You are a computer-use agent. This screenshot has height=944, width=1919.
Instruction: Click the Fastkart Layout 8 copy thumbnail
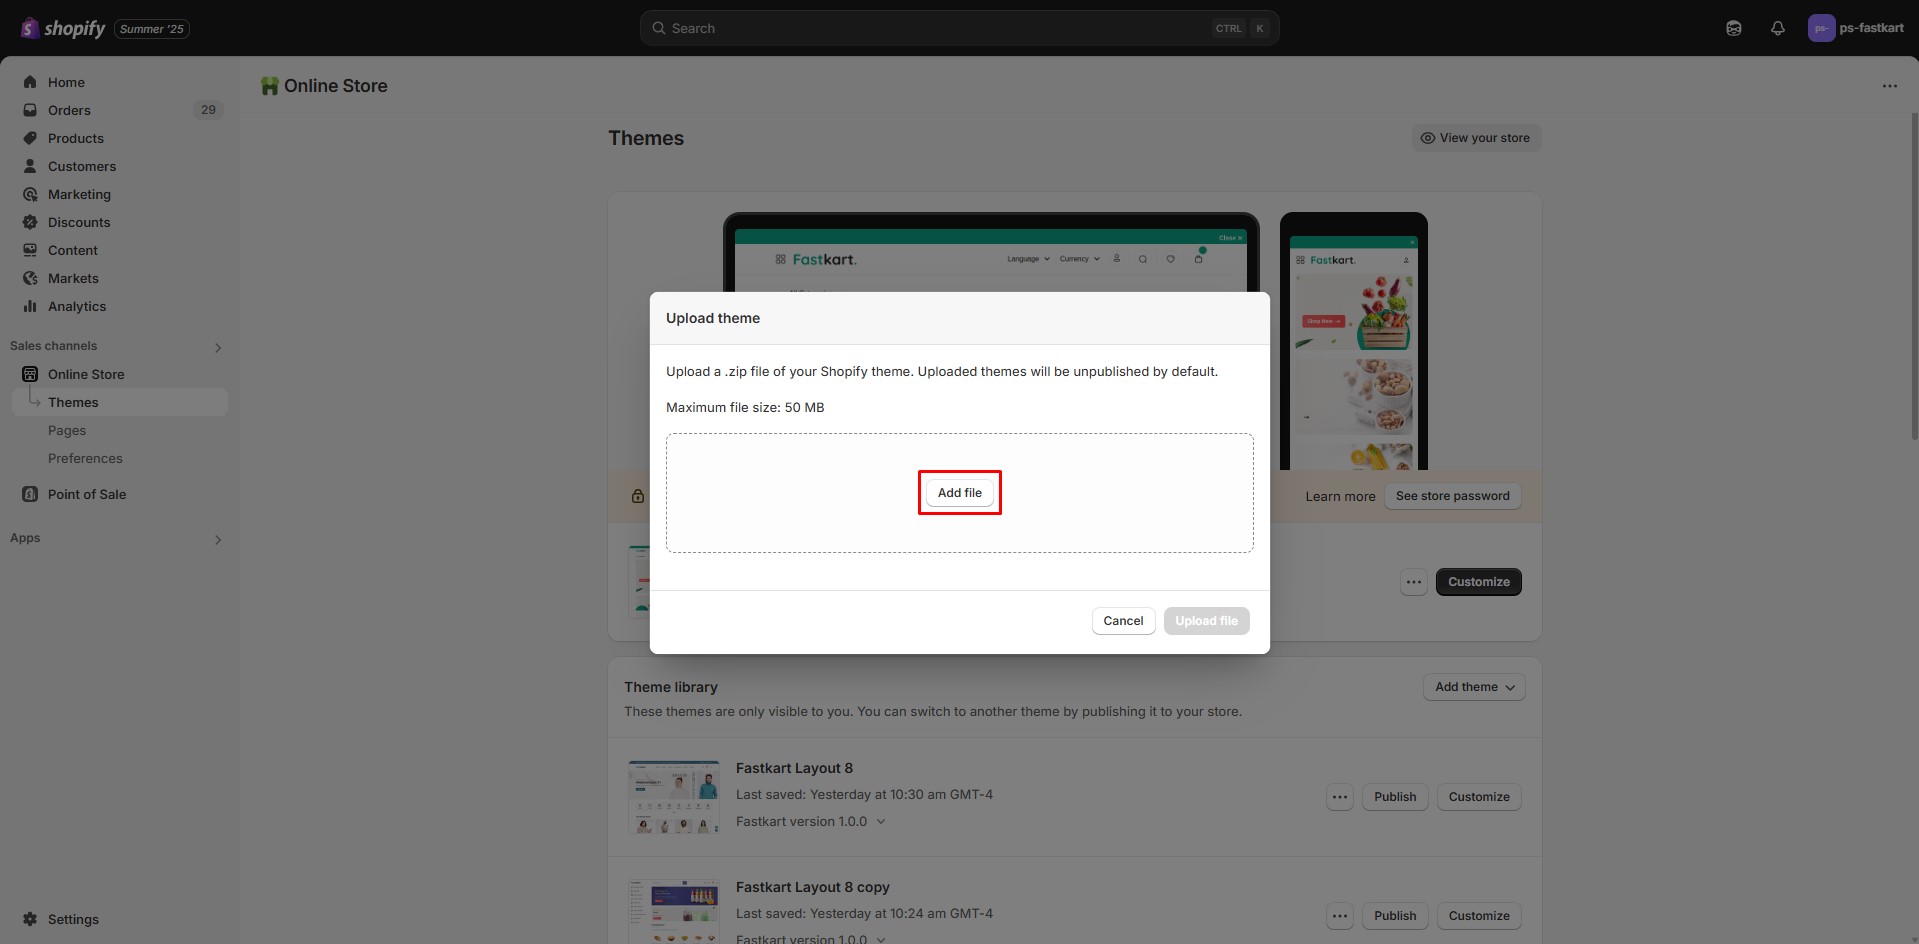pos(674,912)
